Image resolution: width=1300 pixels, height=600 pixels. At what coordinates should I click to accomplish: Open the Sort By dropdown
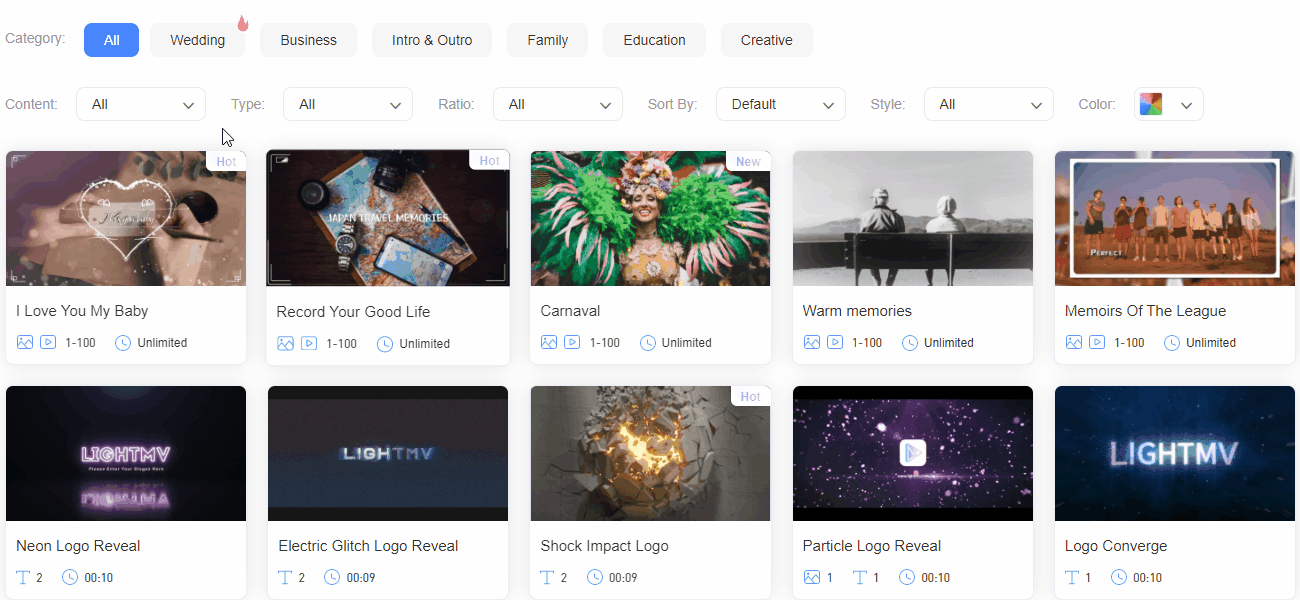tap(780, 103)
